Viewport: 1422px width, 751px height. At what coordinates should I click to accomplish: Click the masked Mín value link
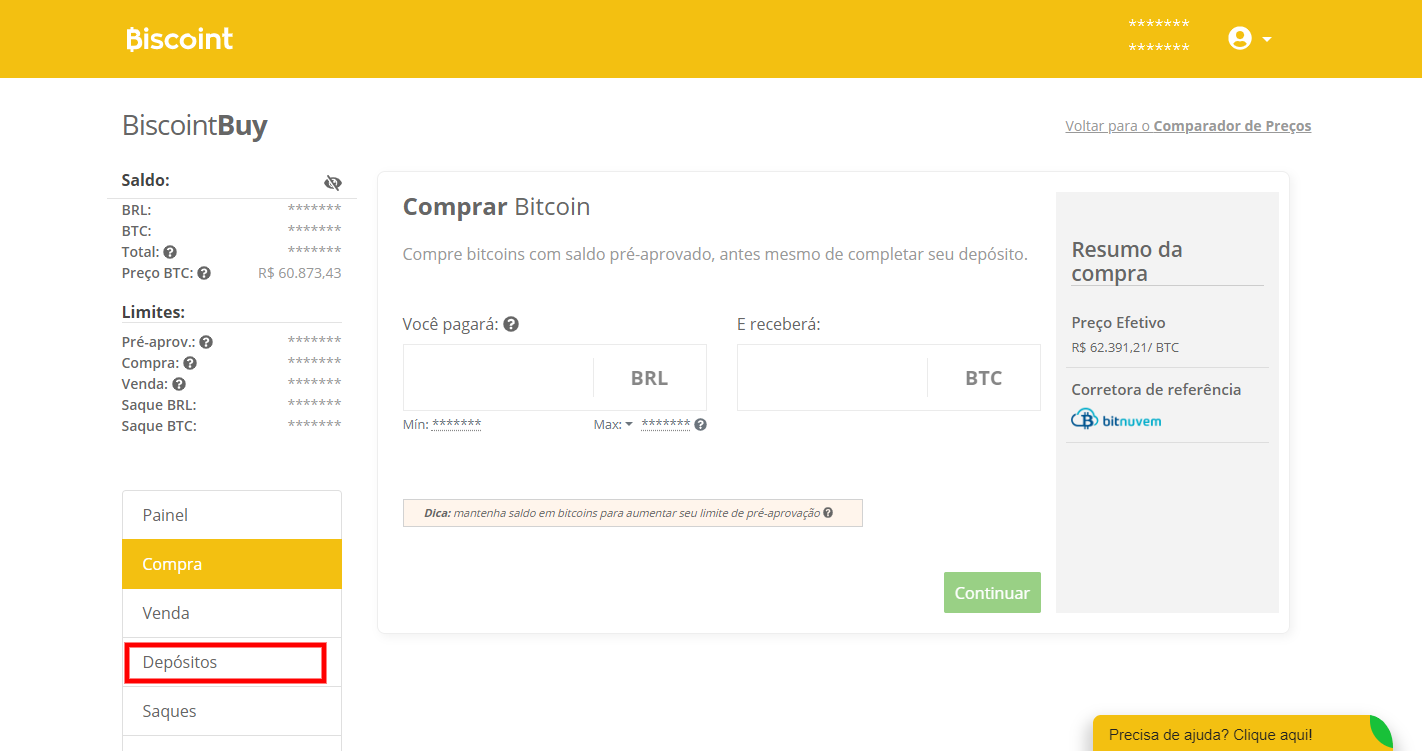457,424
